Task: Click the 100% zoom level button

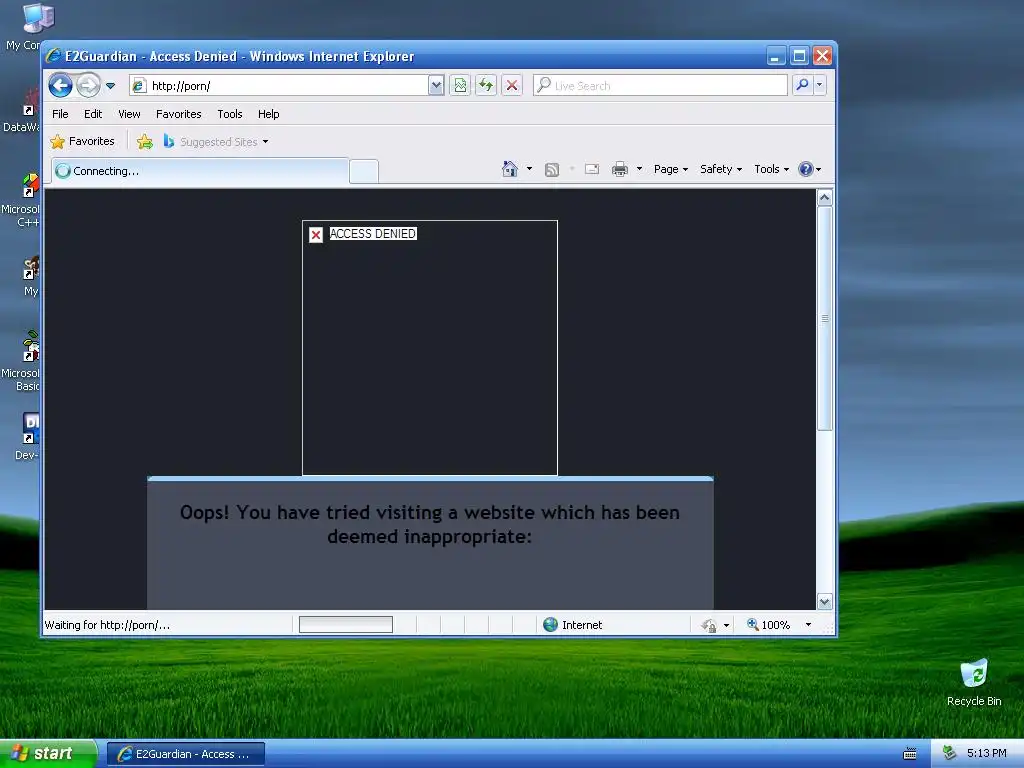Action: (x=769, y=625)
